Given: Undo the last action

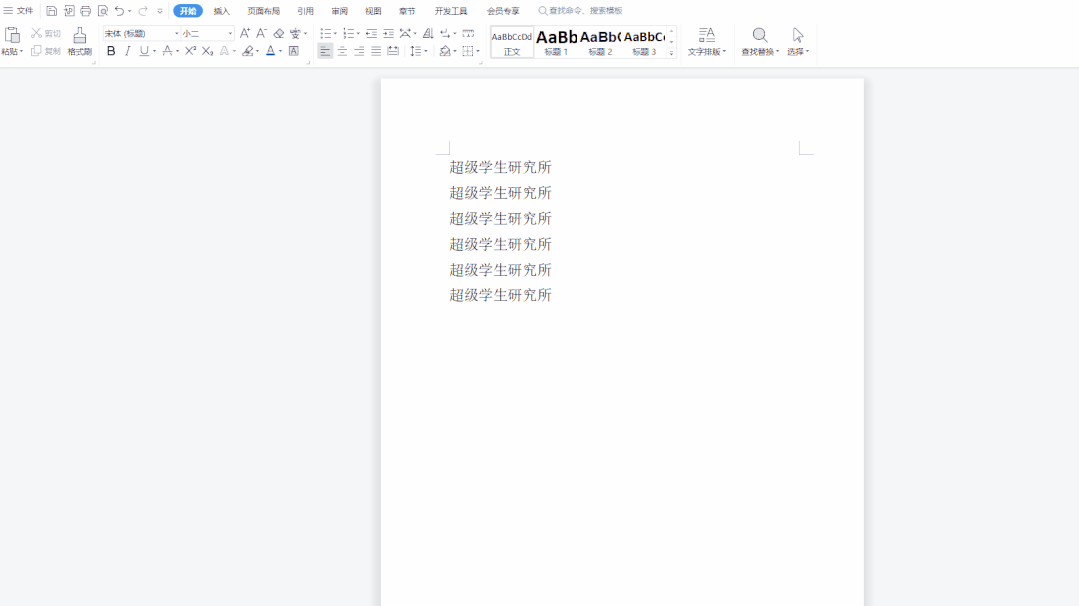Looking at the screenshot, I should coord(119,11).
